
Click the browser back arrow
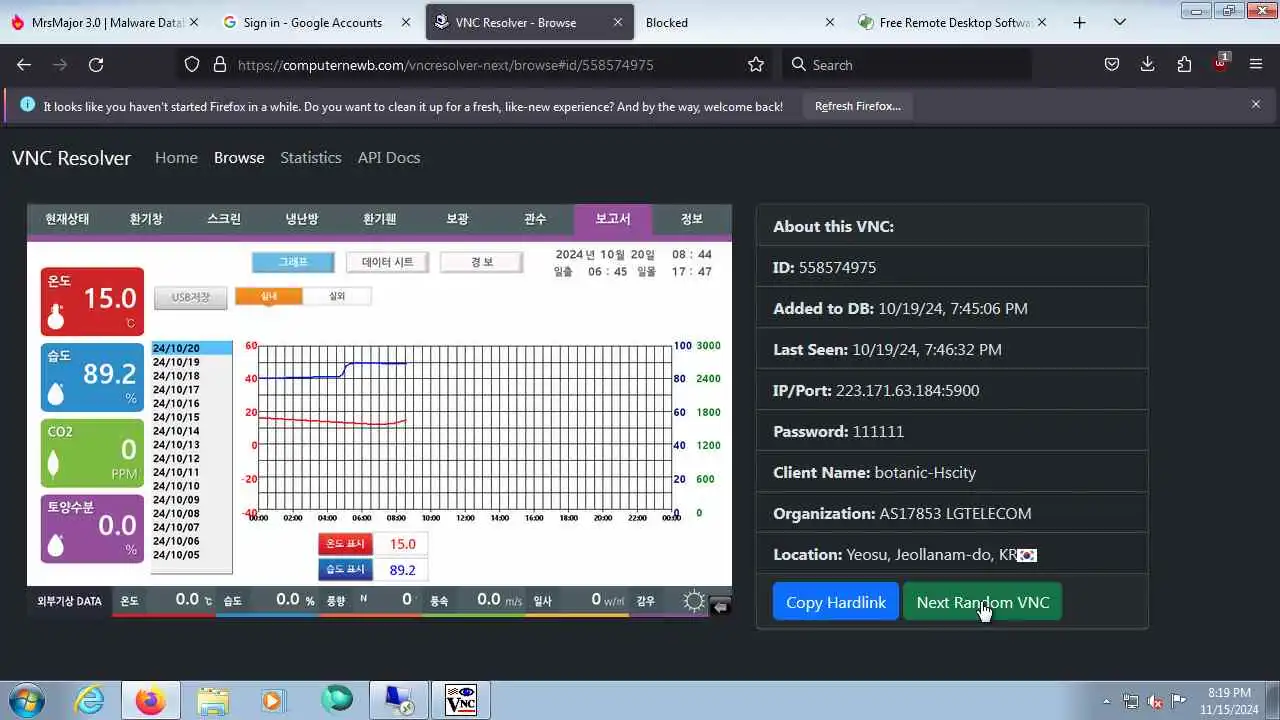24,65
